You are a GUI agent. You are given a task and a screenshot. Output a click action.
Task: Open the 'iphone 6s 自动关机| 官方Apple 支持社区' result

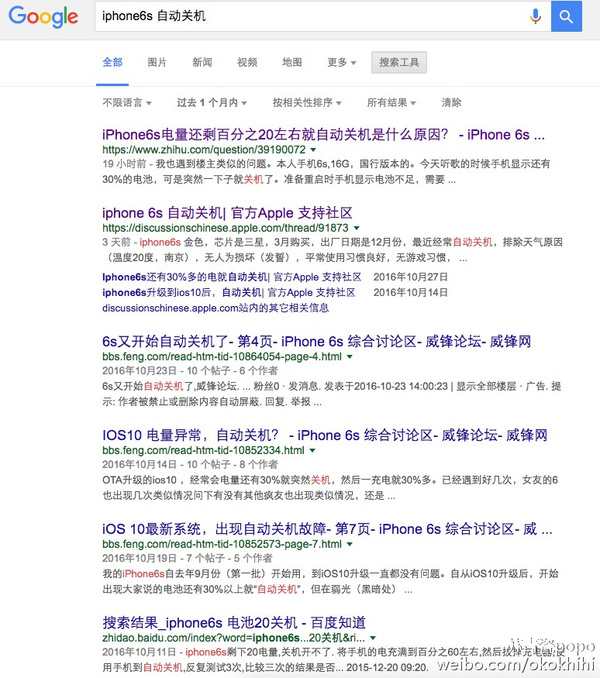click(x=227, y=213)
